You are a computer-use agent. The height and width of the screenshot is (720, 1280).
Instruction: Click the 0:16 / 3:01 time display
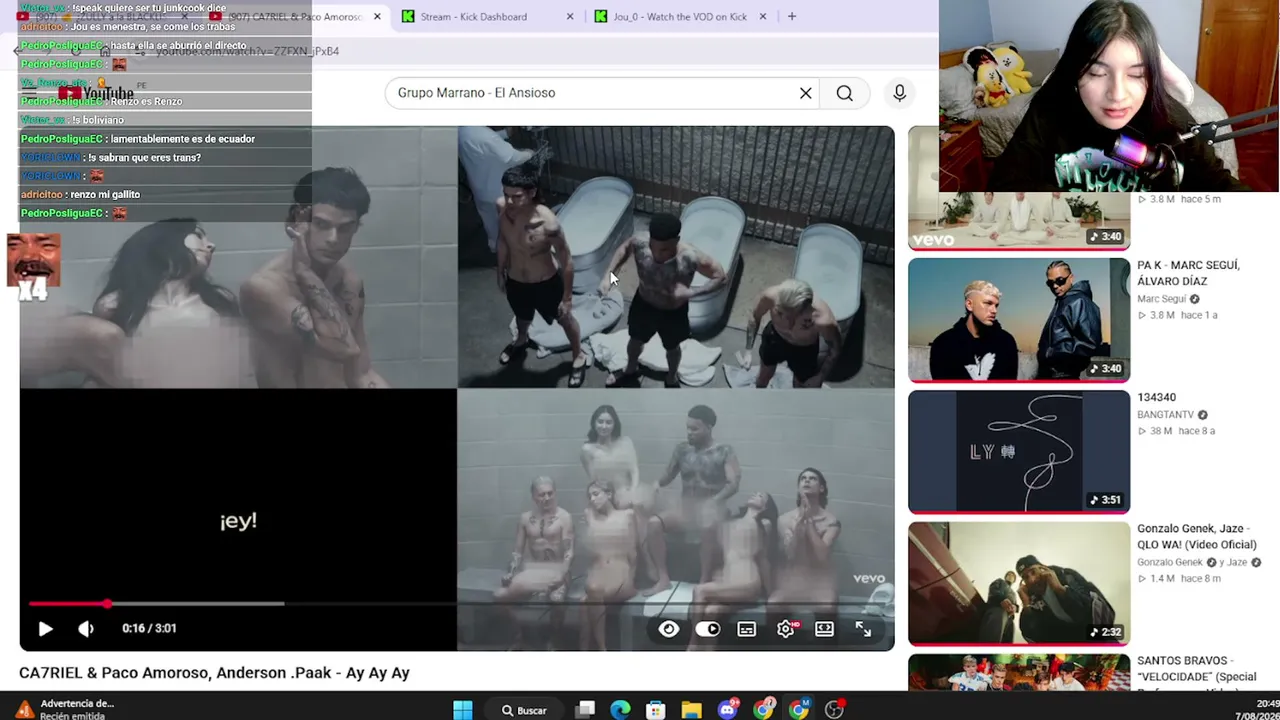pyautogui.click(x=149, y=629)
